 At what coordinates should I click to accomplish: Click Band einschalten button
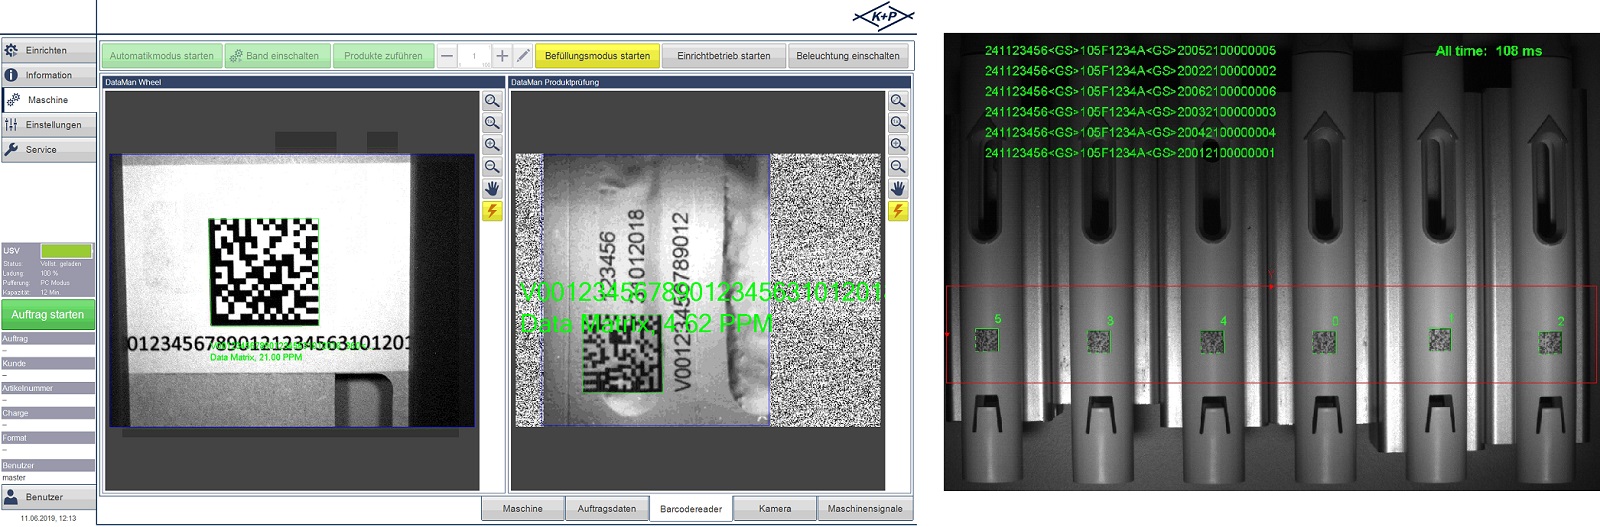coord(275,56)
